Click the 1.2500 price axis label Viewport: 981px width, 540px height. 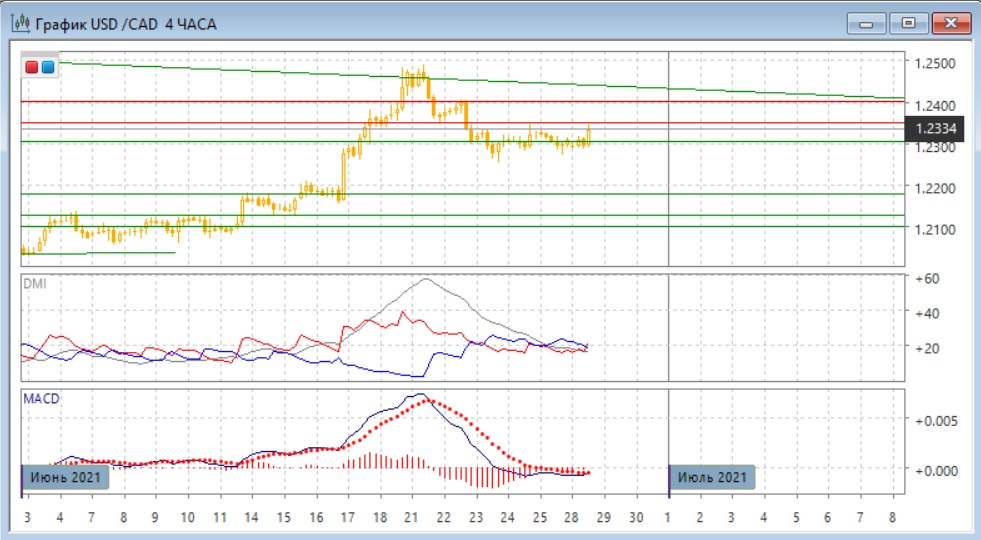tap(935, 64)
